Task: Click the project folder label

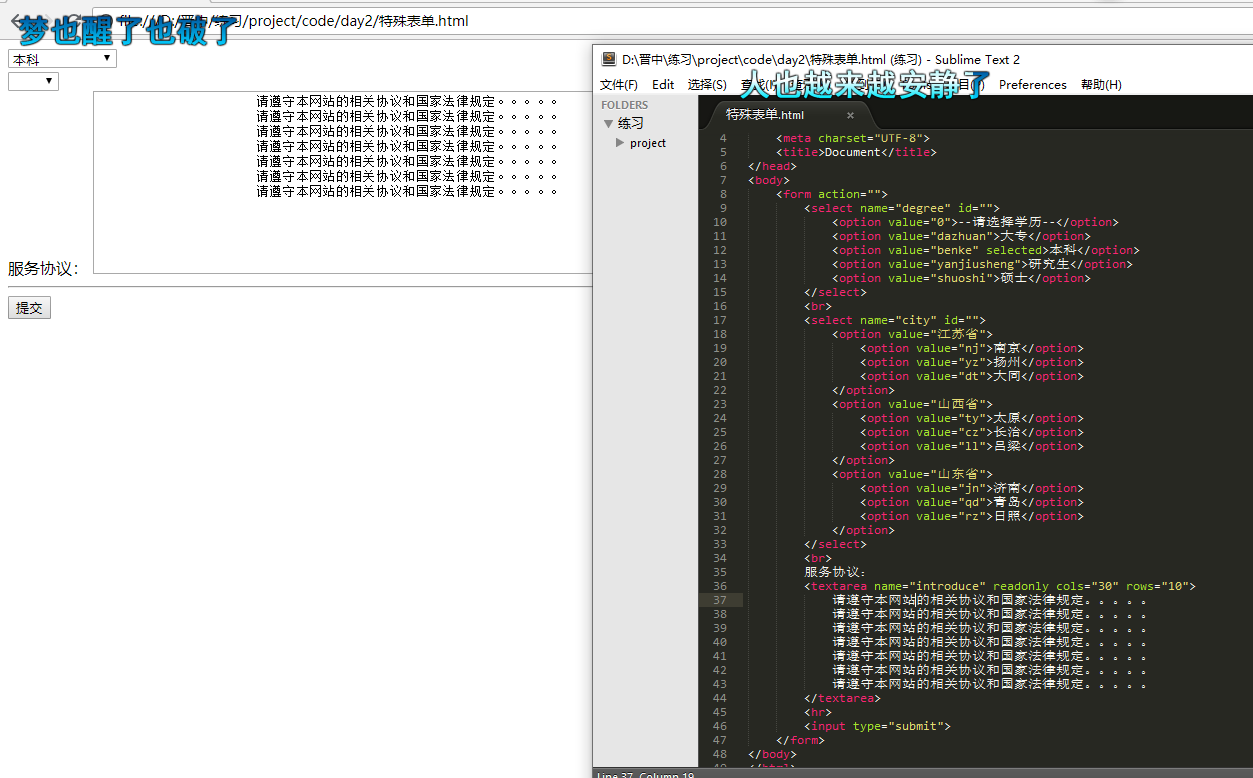Action: pyautogui.click(x=648, y=143)
